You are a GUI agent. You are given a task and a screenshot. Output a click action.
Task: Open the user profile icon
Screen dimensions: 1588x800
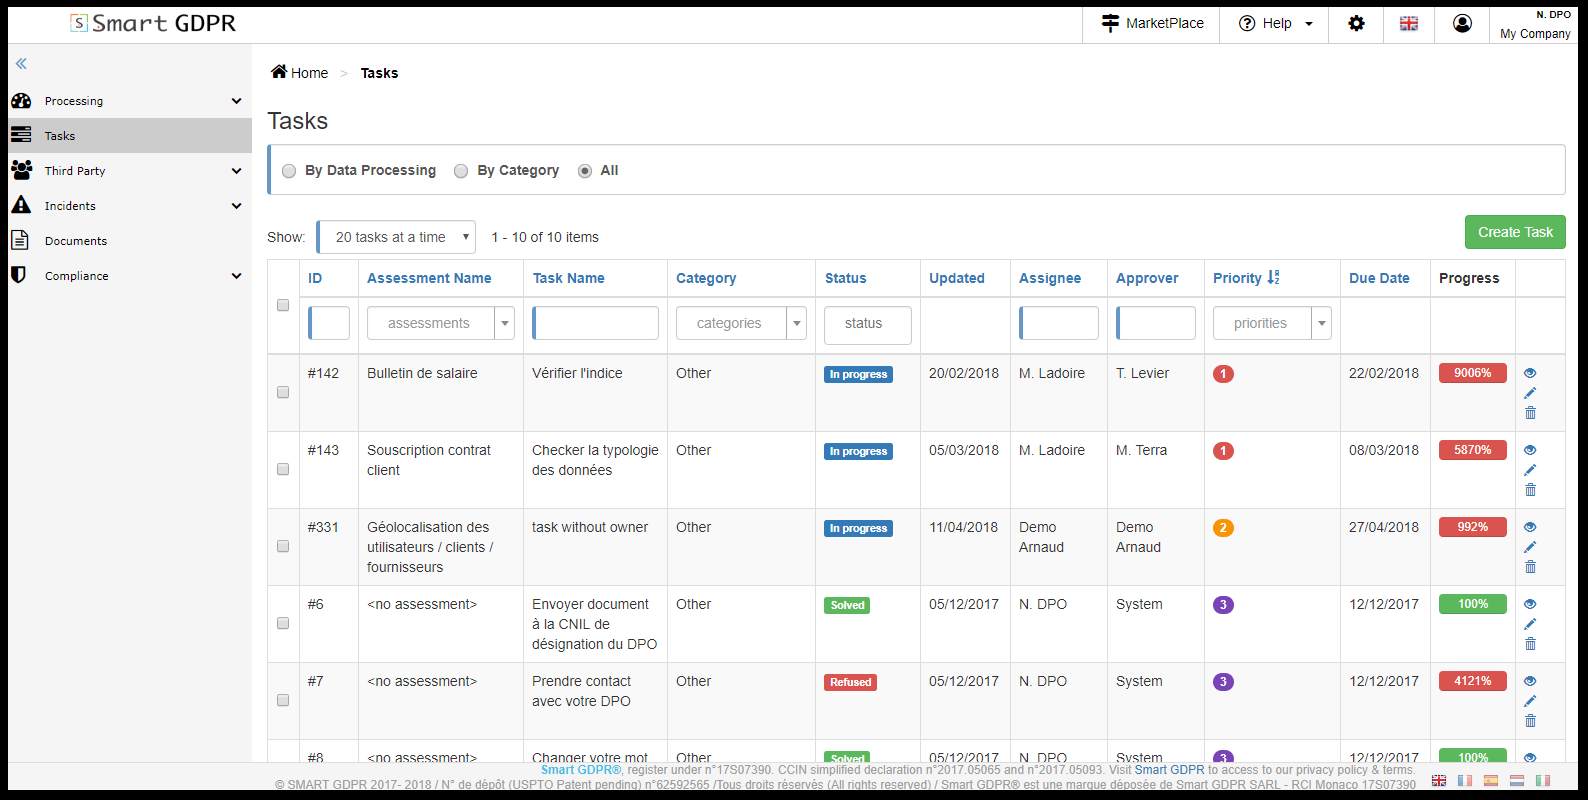click(1461, 23)
